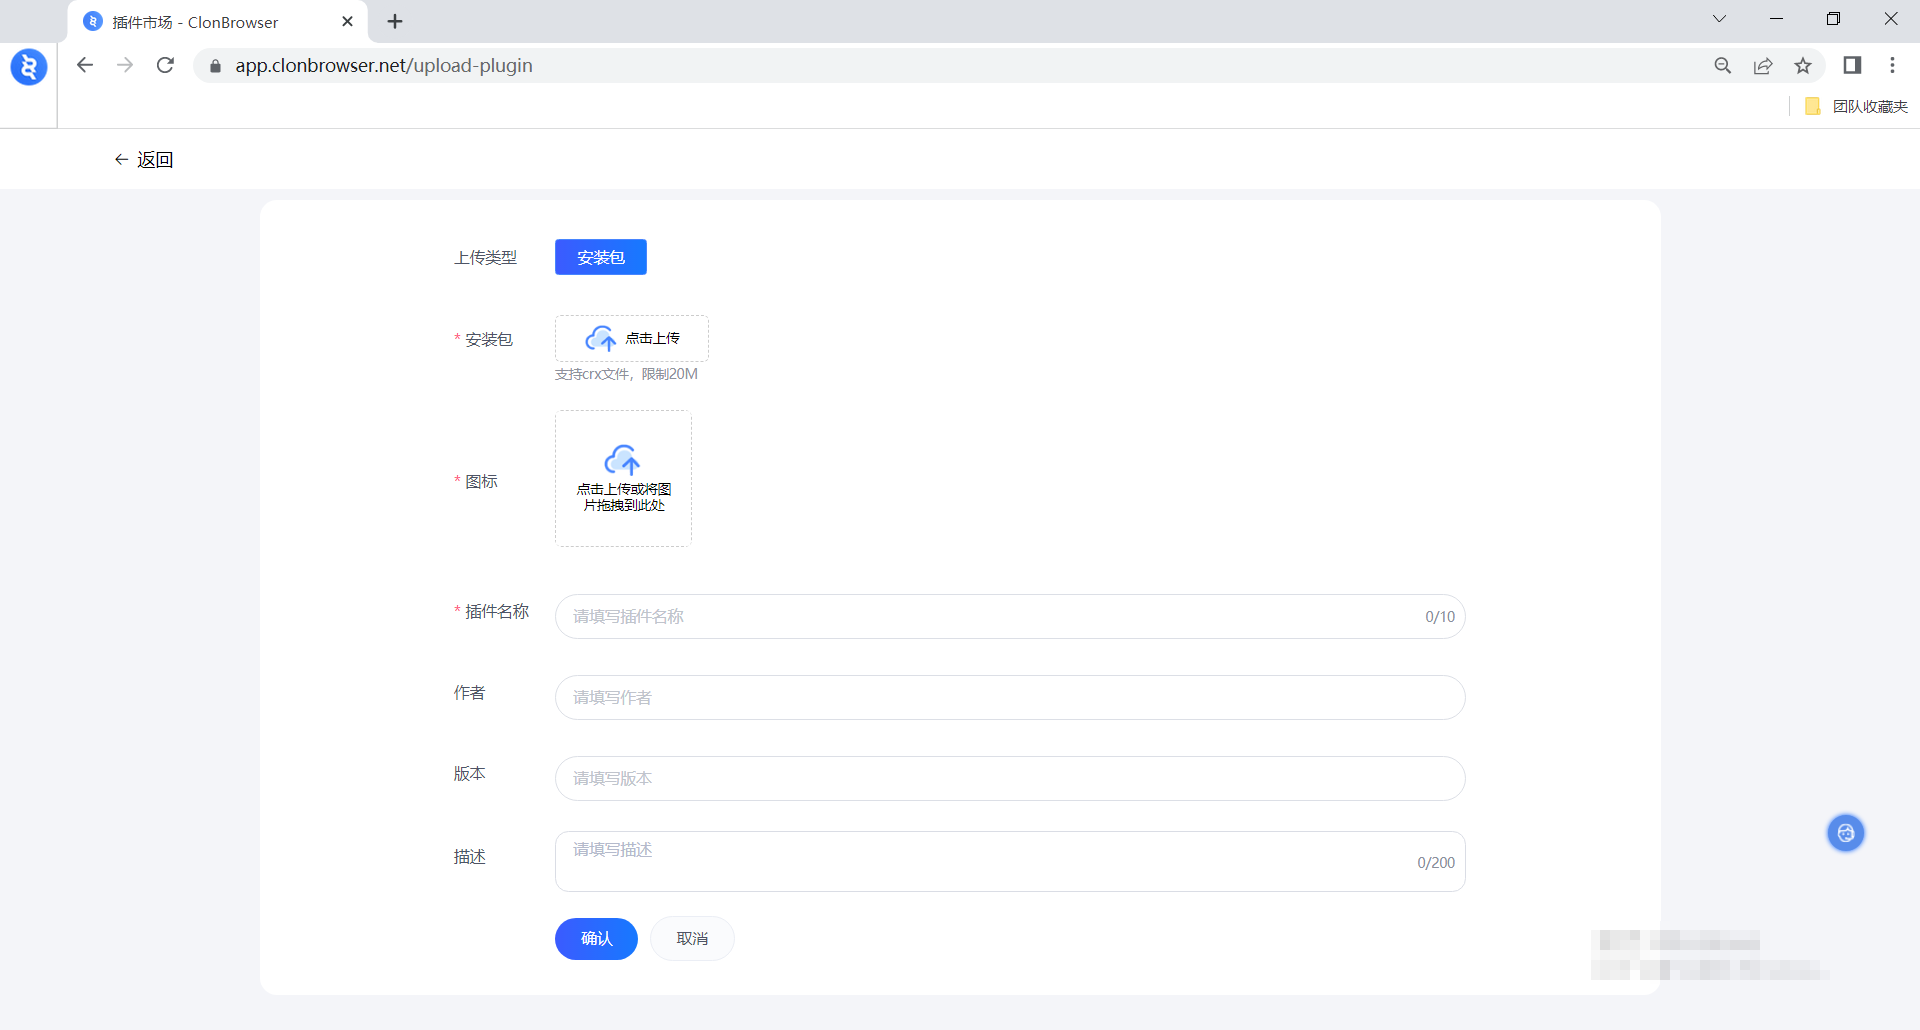
Task: Reload the current page
Action: [x=165, y=65]
